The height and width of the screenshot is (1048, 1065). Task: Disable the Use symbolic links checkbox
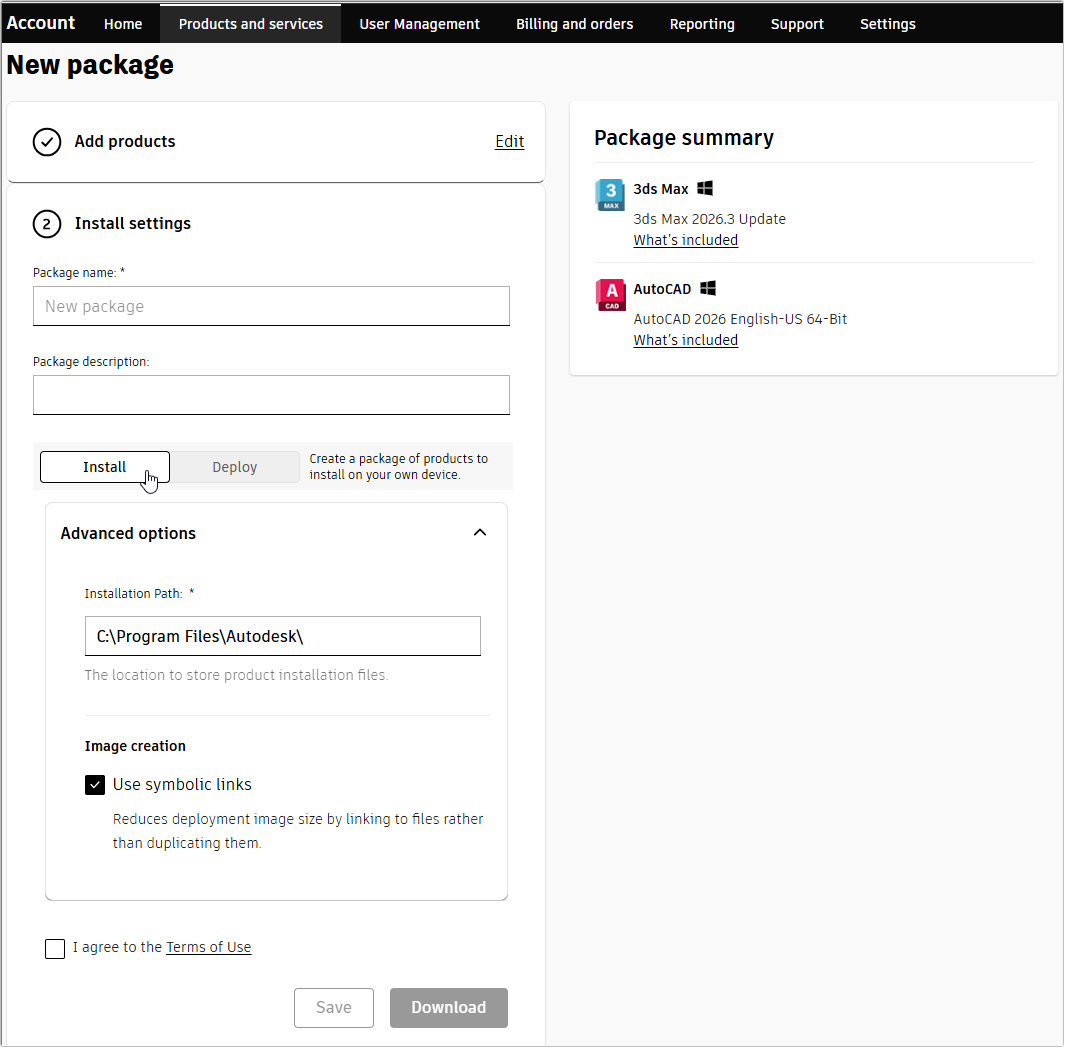pyautogui.click(x=95, y=785)
